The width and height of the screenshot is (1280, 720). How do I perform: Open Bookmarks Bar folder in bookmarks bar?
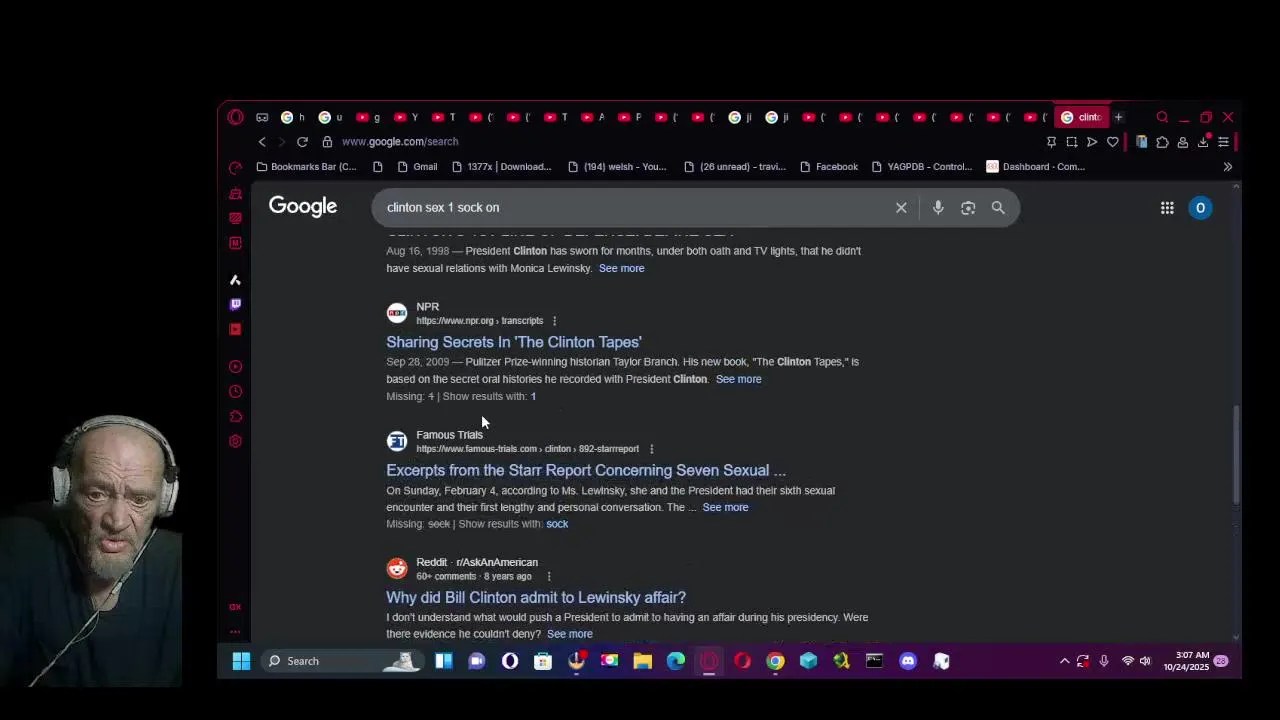tap(307, 167)
